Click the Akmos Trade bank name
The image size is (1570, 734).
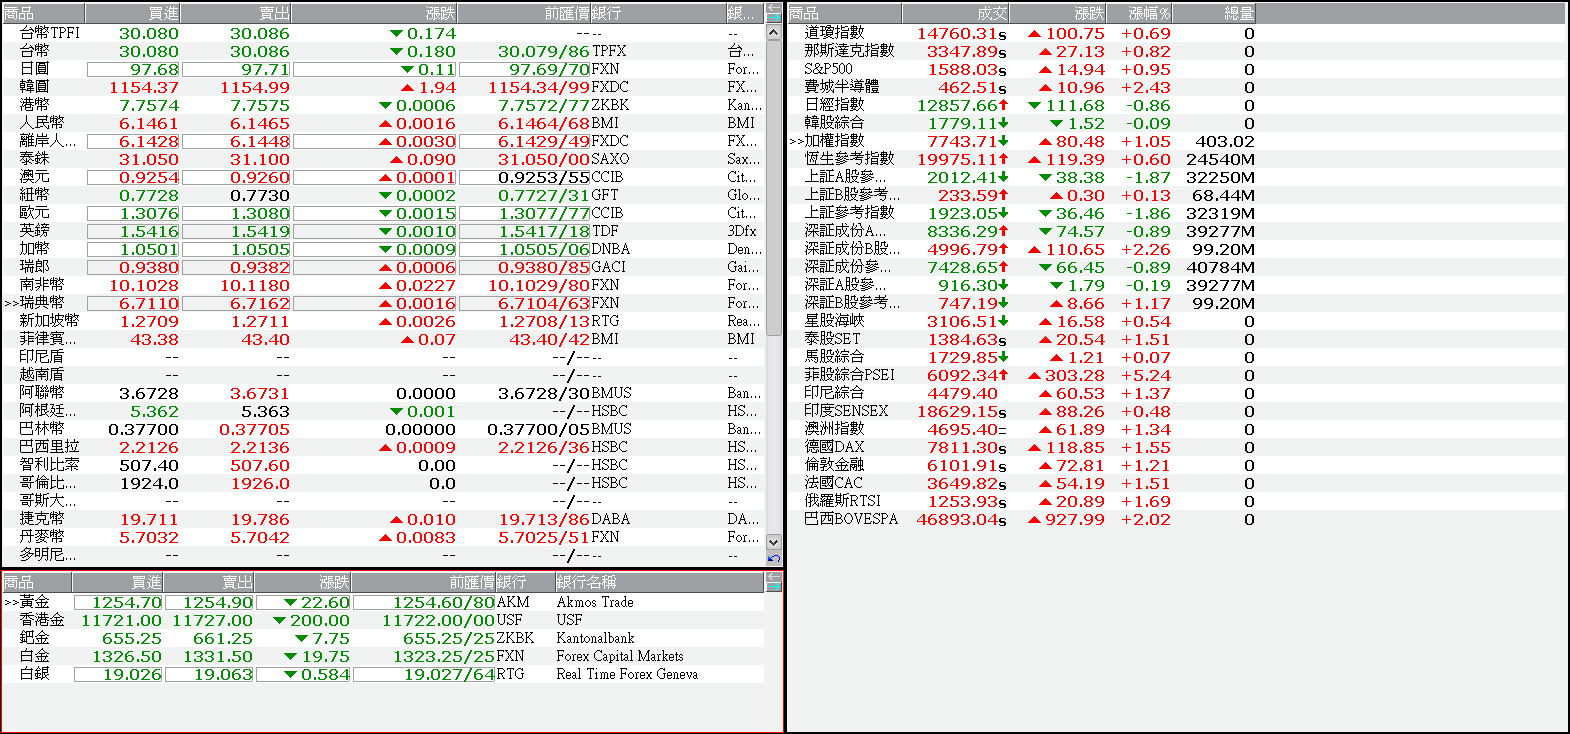click(x=595, y=602)
